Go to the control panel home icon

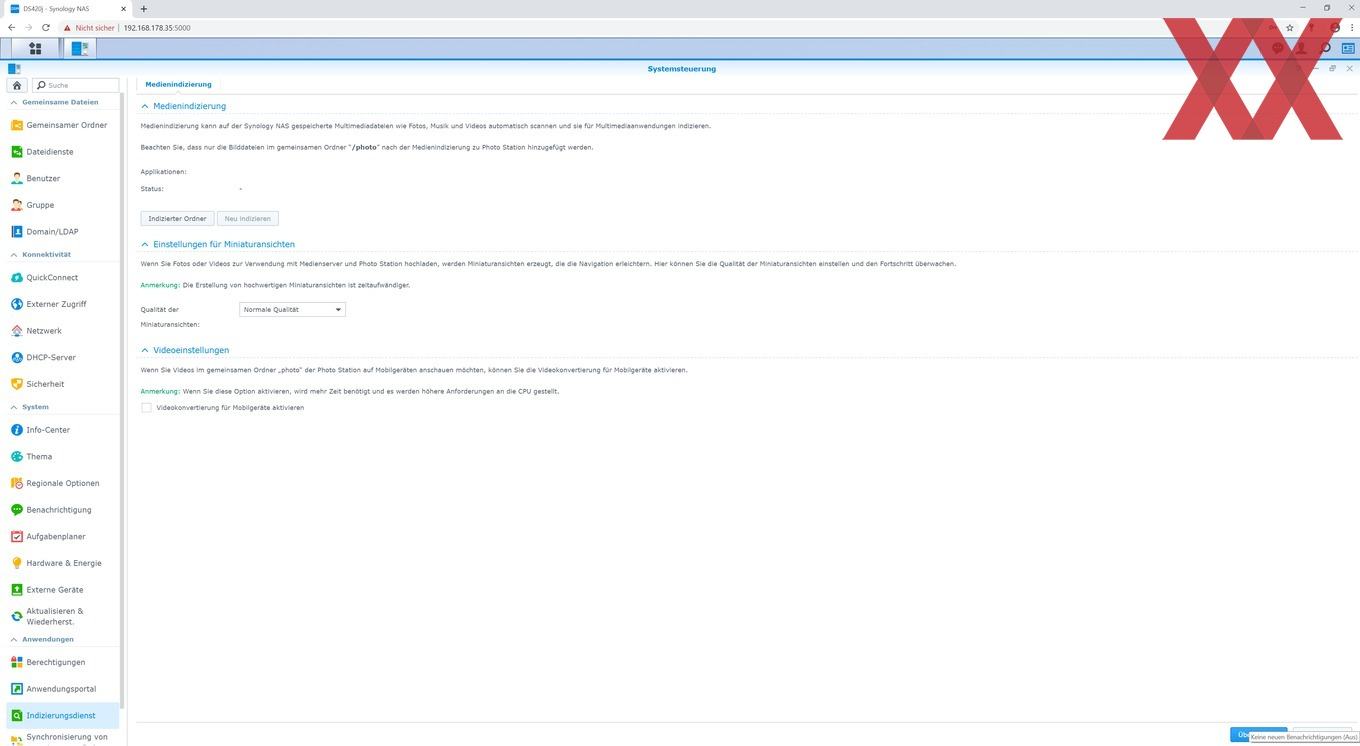[x=17, y=85]
